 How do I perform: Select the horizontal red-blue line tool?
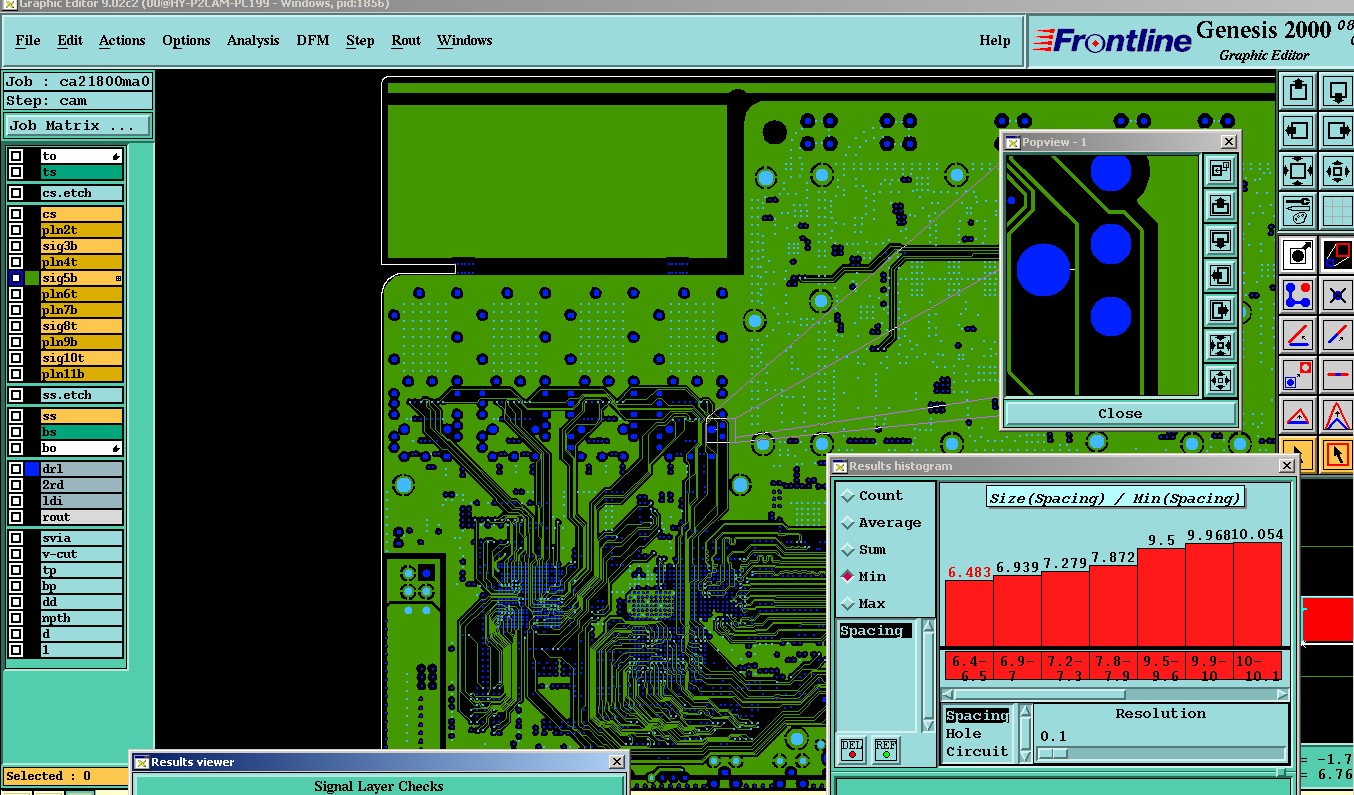[1338, 375]
